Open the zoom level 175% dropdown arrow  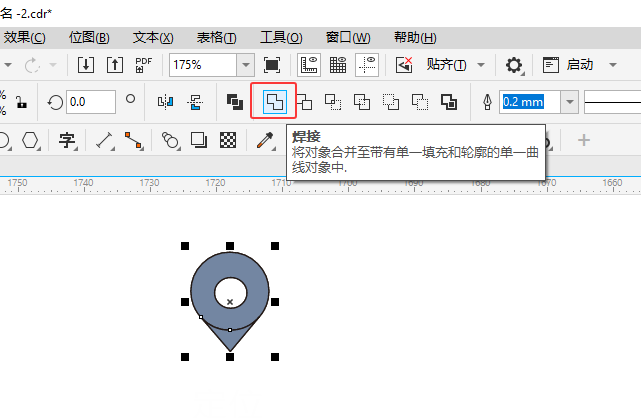245,65
